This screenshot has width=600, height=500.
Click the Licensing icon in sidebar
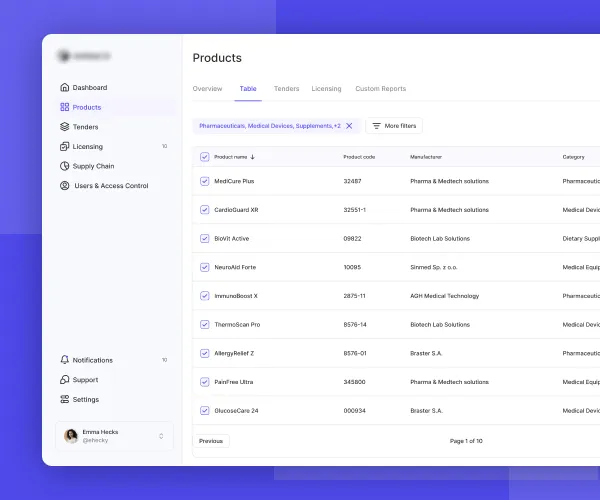[65, 147]
